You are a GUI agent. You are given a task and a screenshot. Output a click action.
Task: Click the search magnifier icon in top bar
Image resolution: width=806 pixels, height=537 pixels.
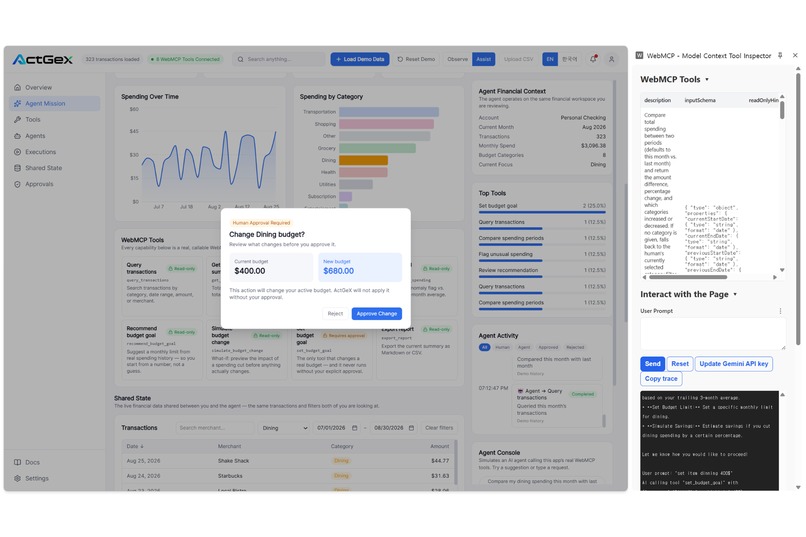[241, 59]
